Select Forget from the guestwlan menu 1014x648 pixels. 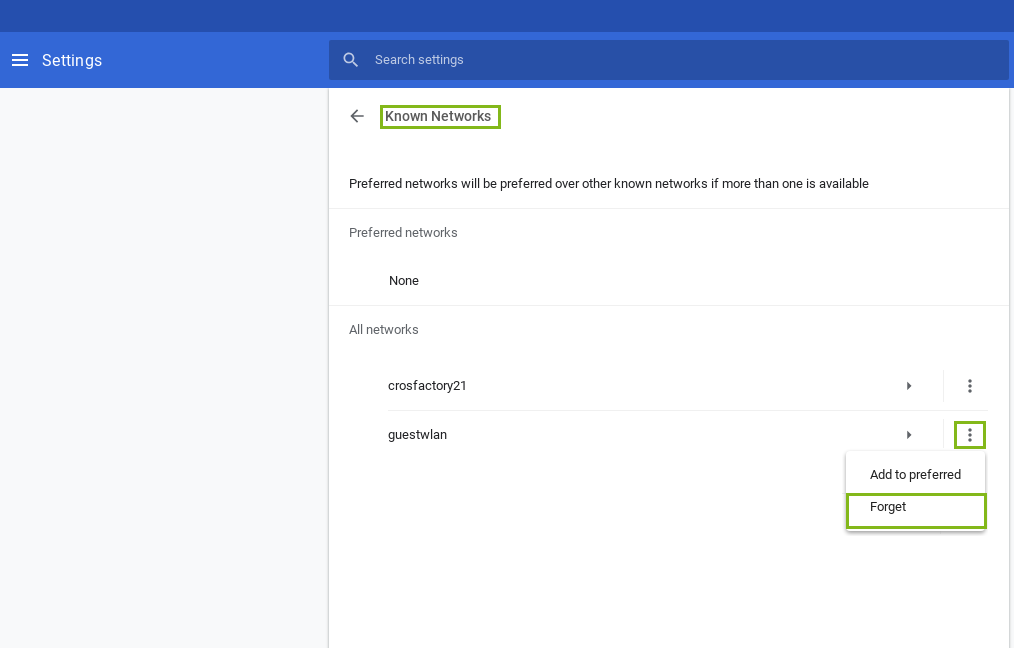(x=888, y=507)
